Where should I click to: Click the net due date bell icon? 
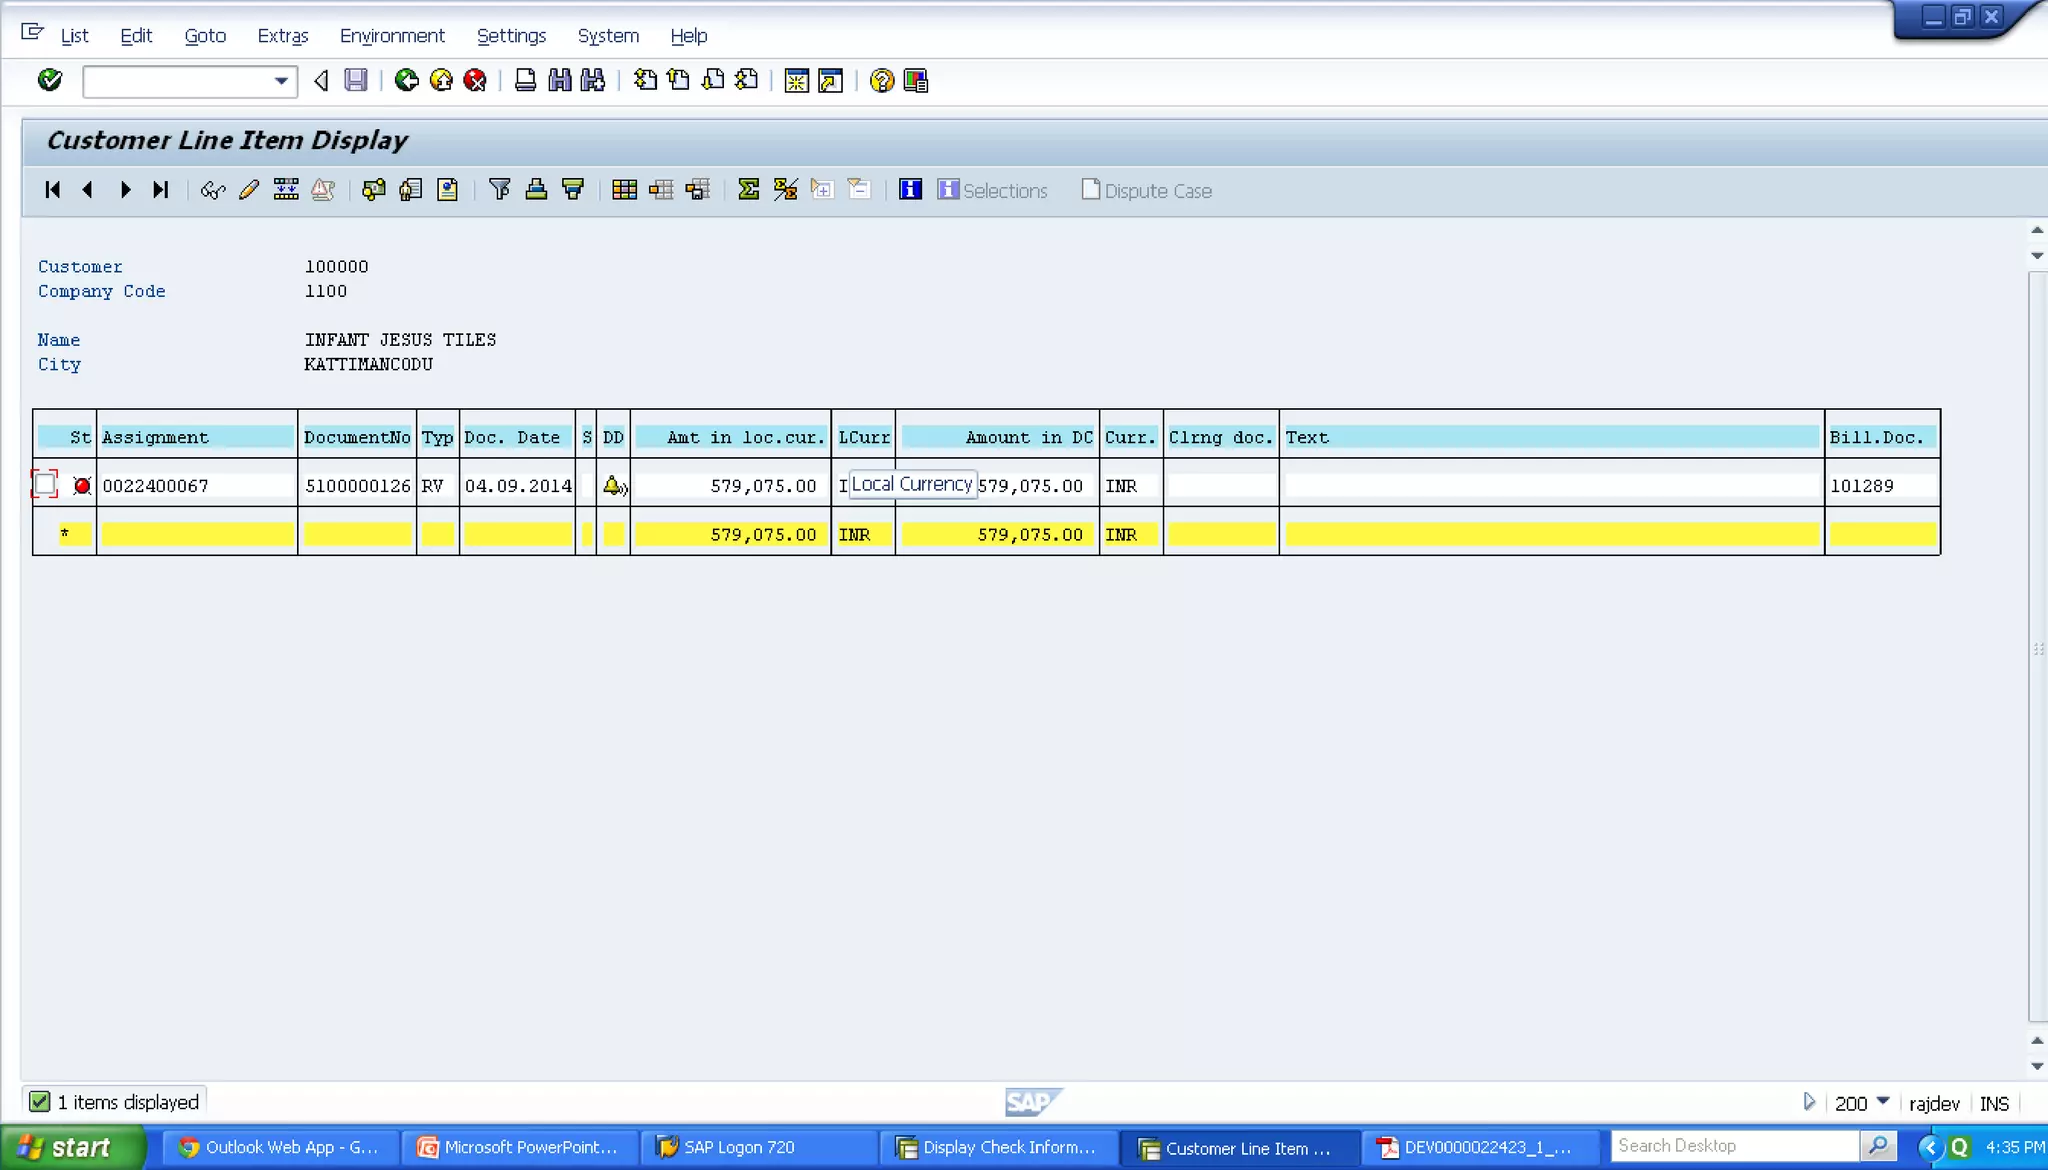coord(614,486)
